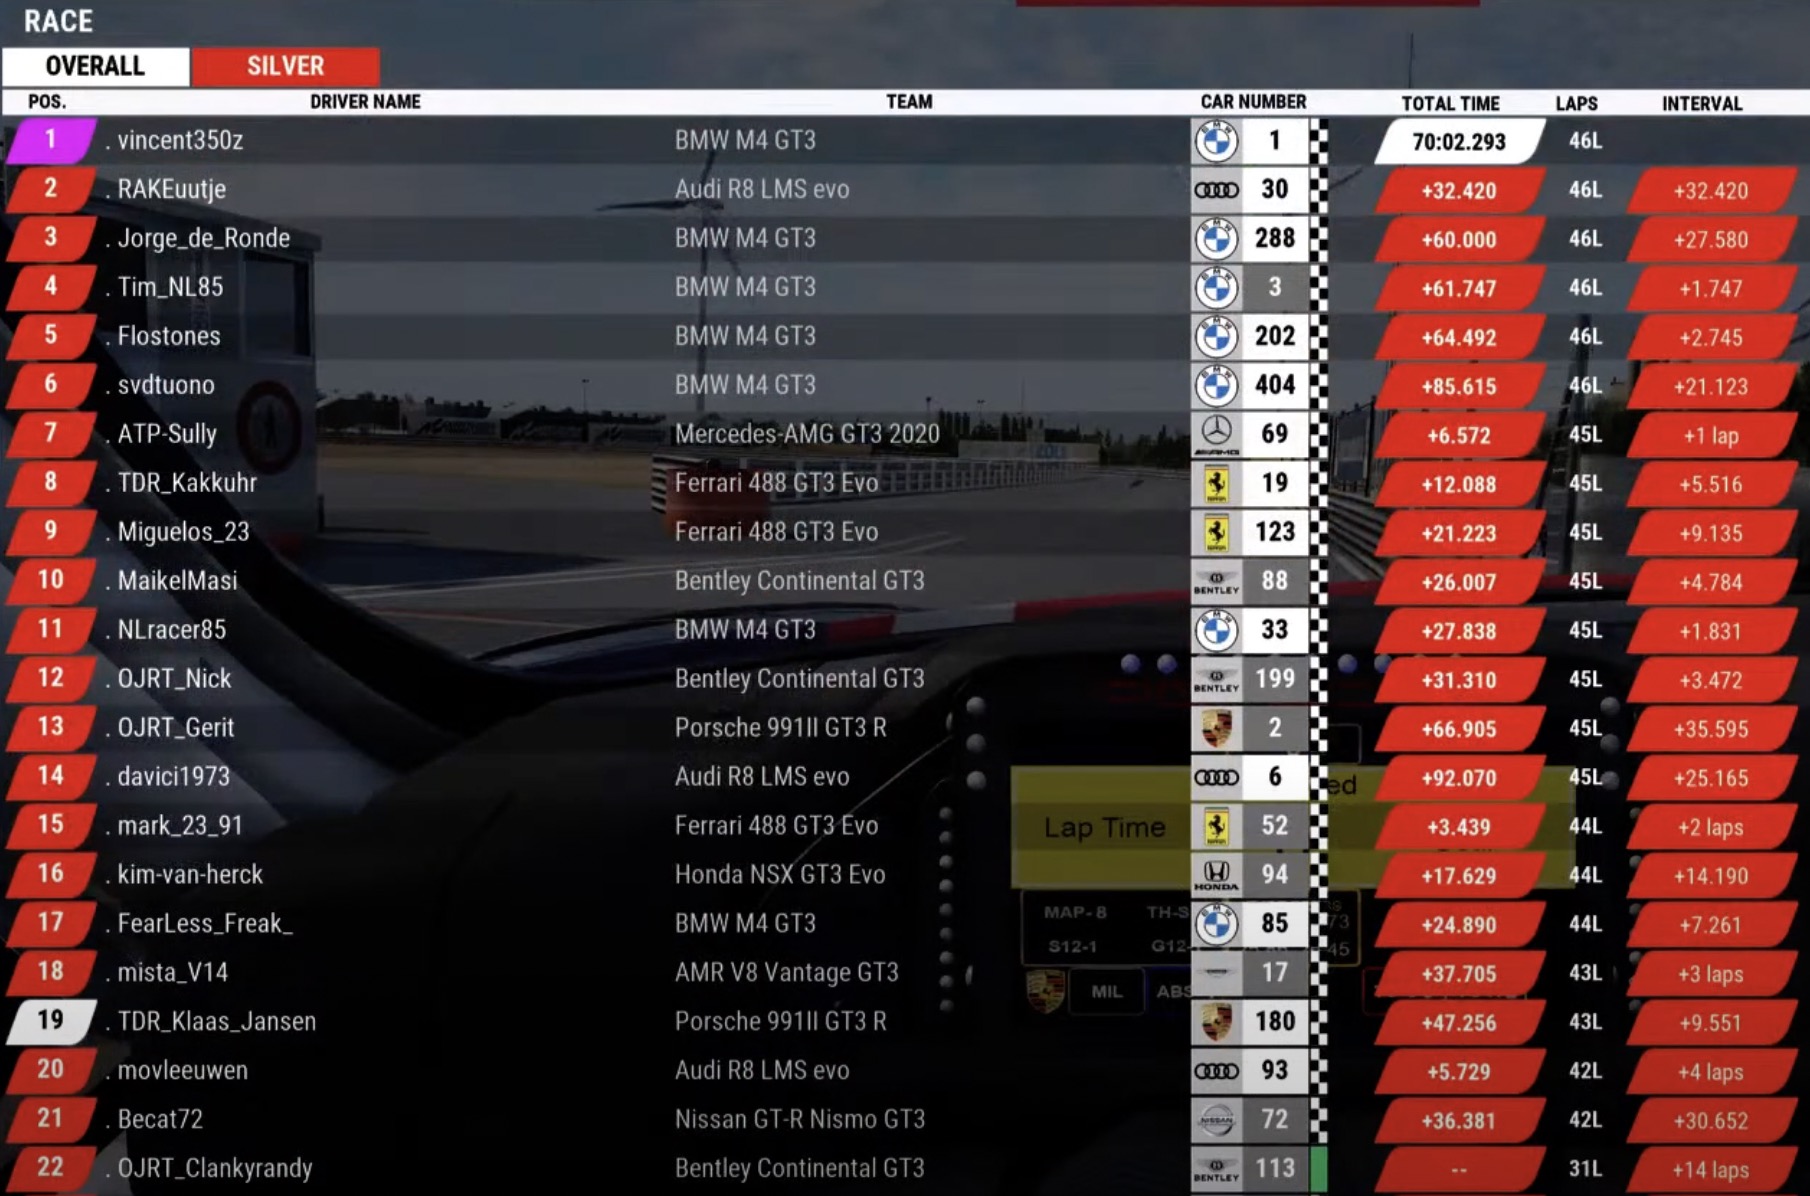Select driver movleeuwen
The image size is (1810, 1196).
[x=182, y=1072]
